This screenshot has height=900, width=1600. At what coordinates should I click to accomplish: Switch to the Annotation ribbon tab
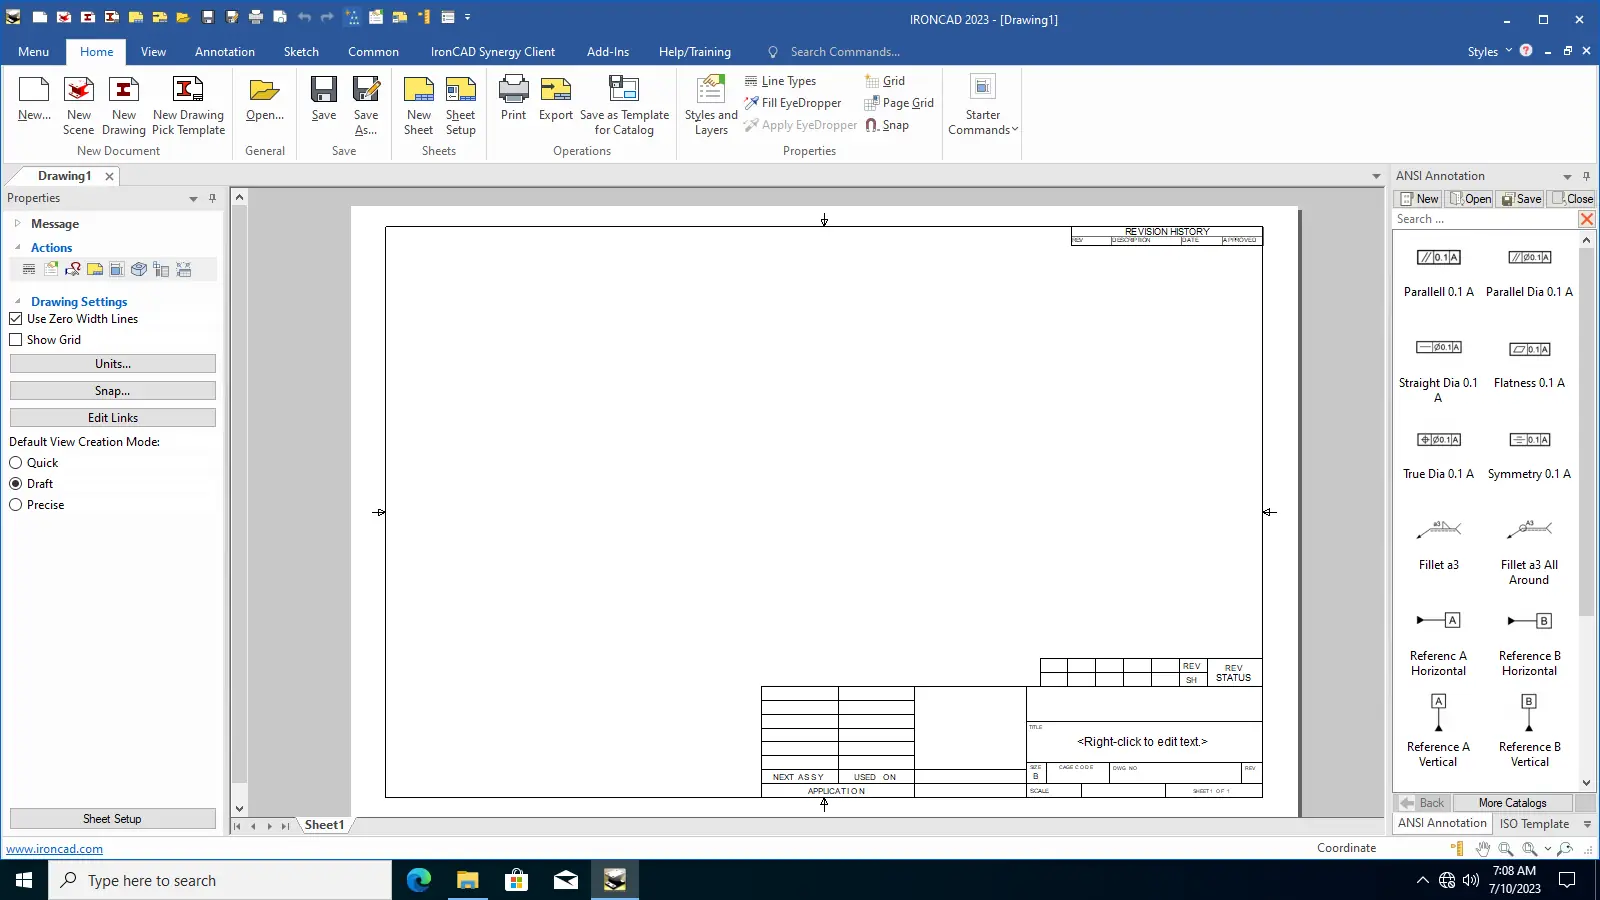[224, 52]
